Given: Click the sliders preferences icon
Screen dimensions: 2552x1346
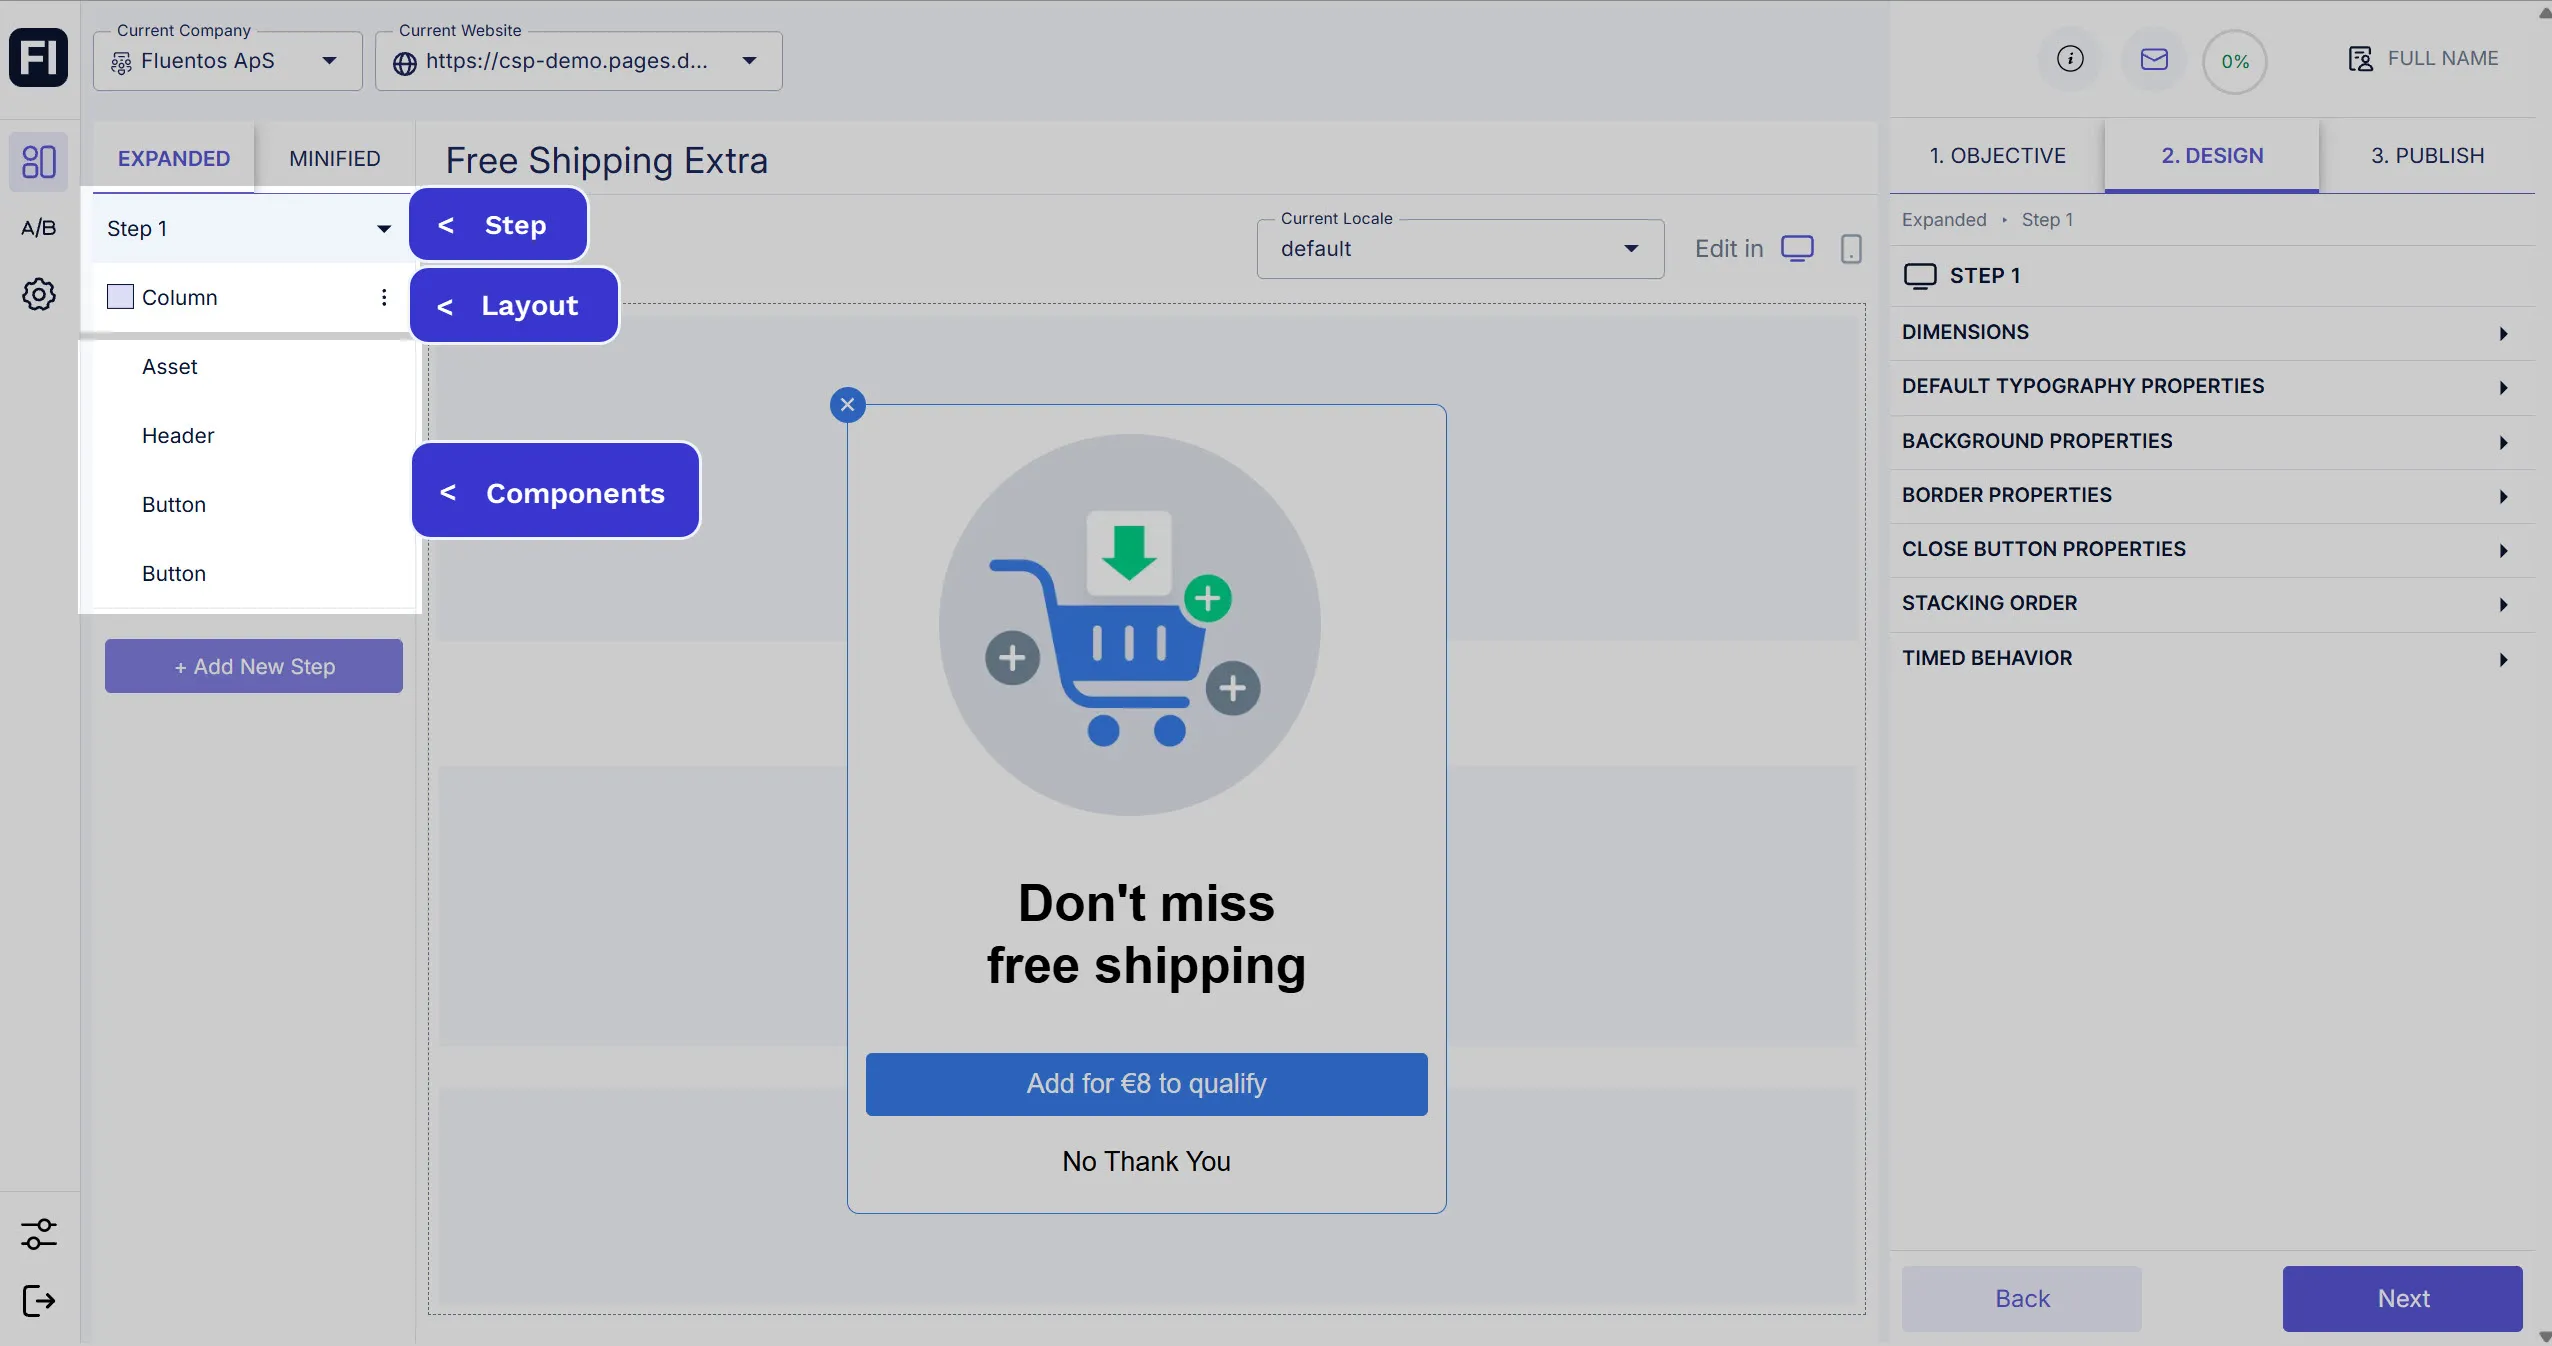Looking at the screenshot, I should 39,1234.
